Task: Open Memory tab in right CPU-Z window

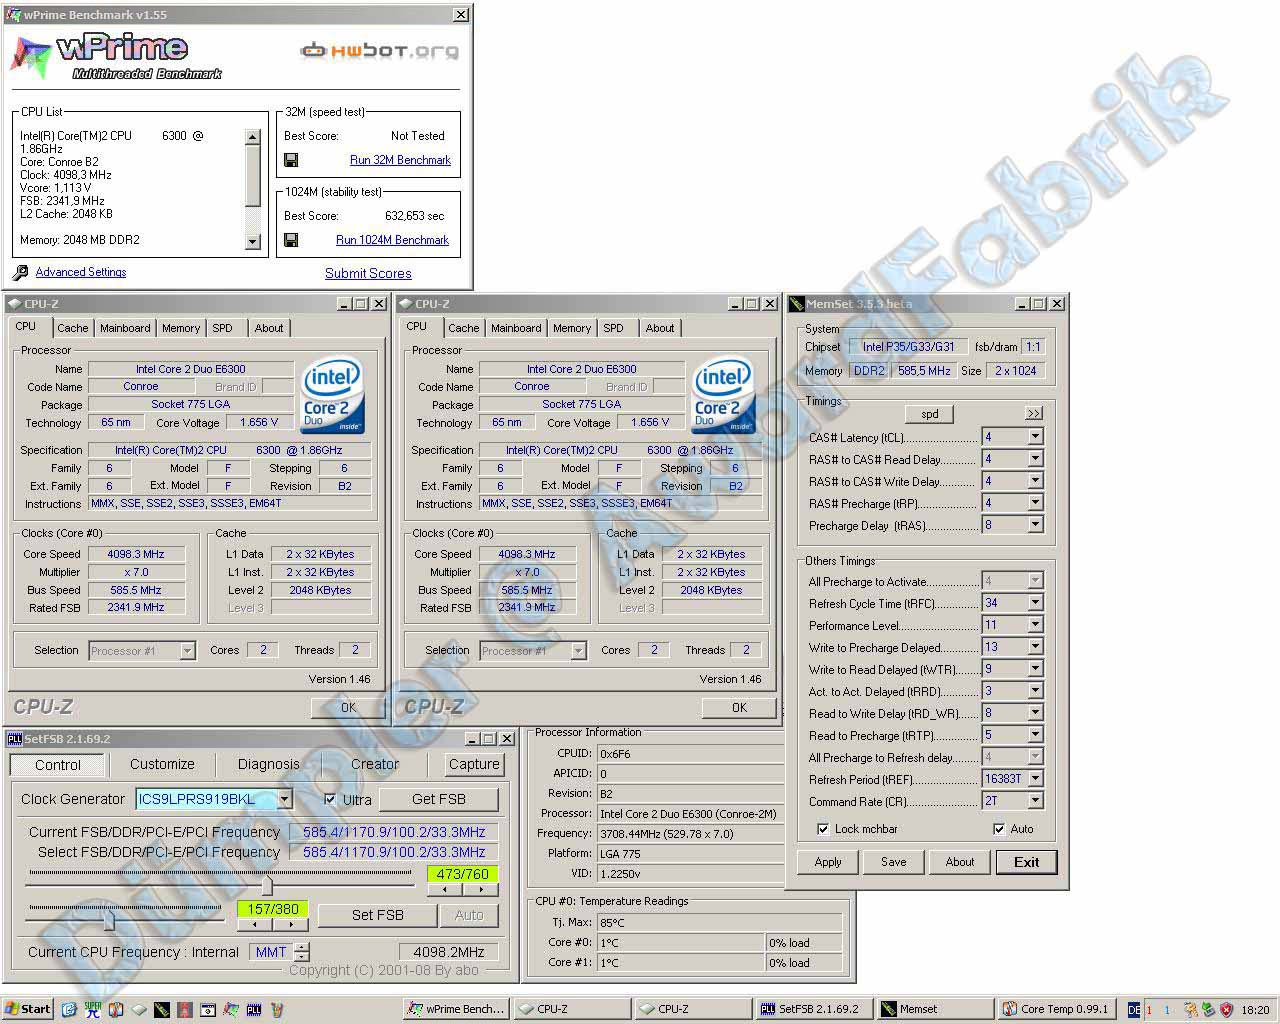Action: pyautogui.click(x=571, y=328)
